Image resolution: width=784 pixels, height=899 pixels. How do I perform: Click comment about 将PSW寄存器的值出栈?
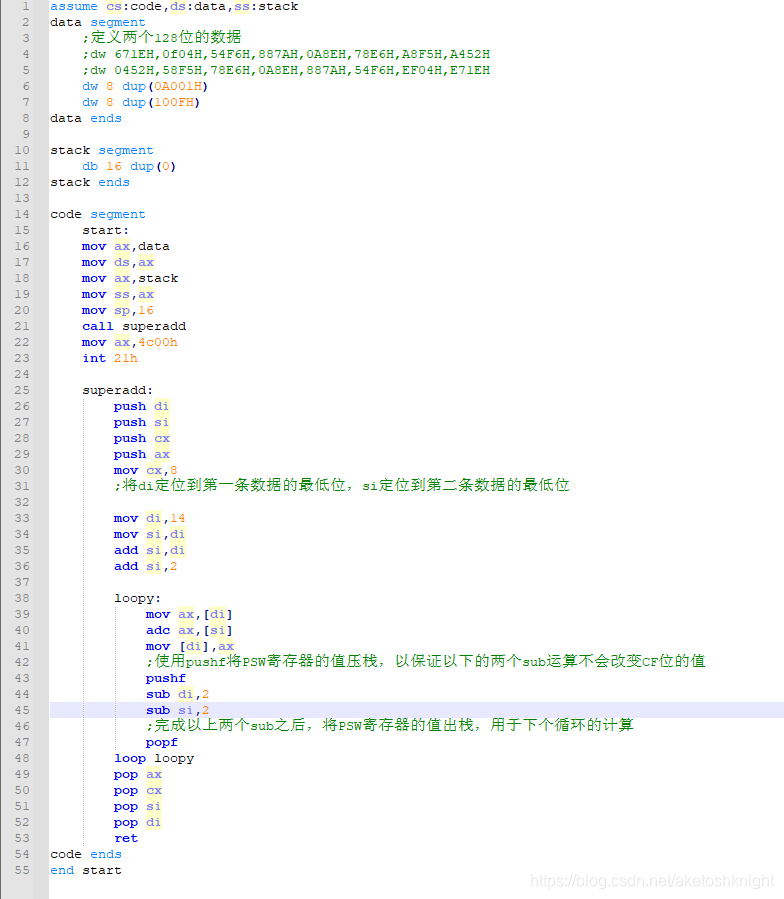point(389,726)
